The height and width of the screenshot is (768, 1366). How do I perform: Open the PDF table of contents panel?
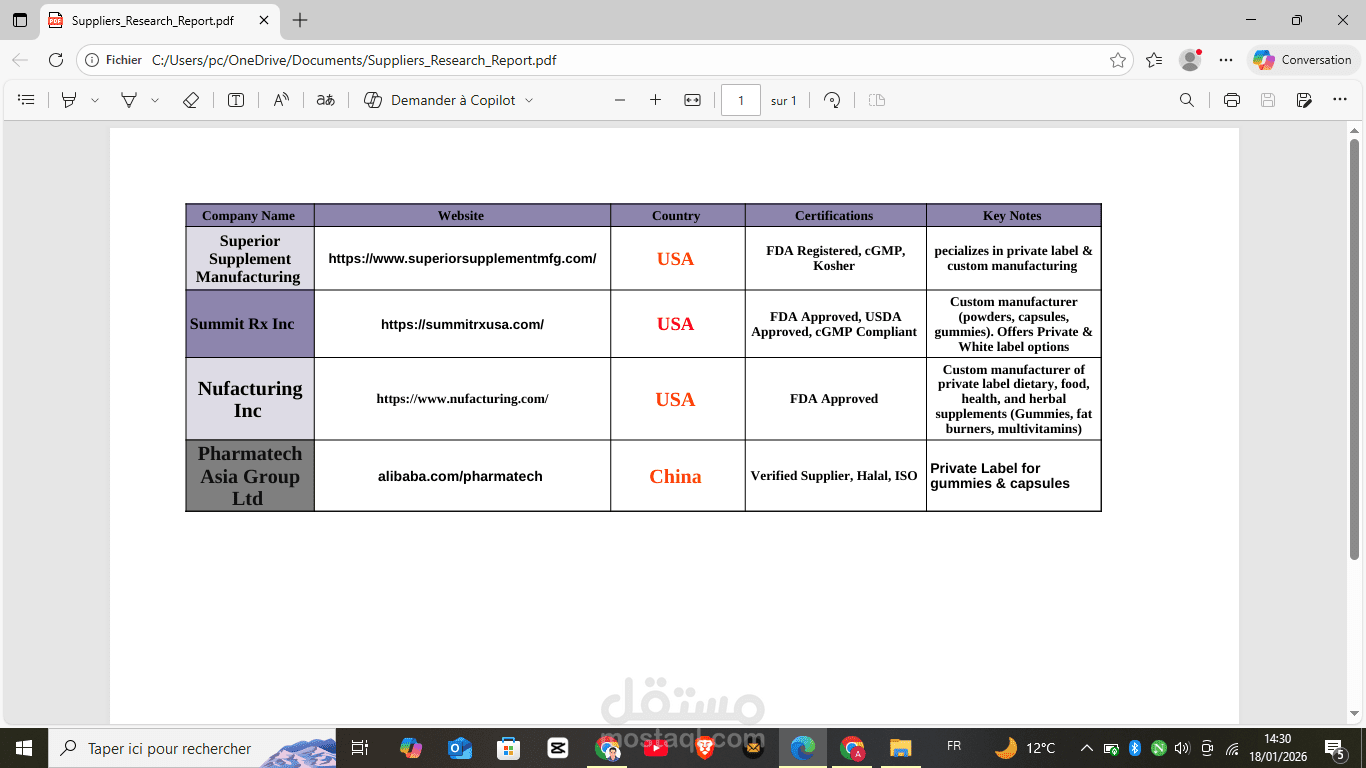tap(26, 100)
